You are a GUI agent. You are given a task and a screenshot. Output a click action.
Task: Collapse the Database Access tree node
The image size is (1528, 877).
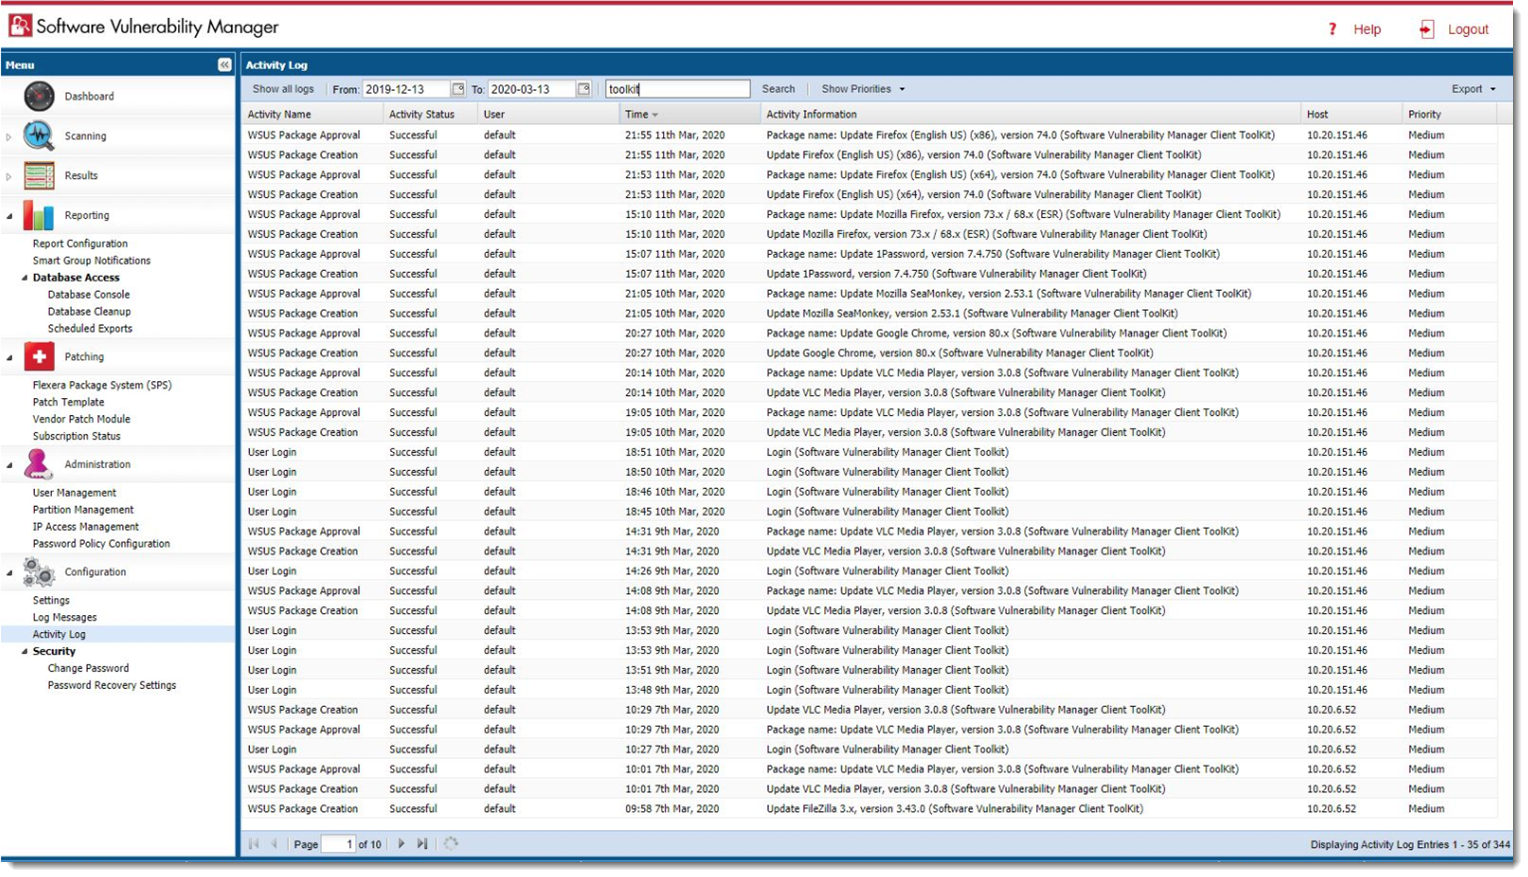pos(25,278)
